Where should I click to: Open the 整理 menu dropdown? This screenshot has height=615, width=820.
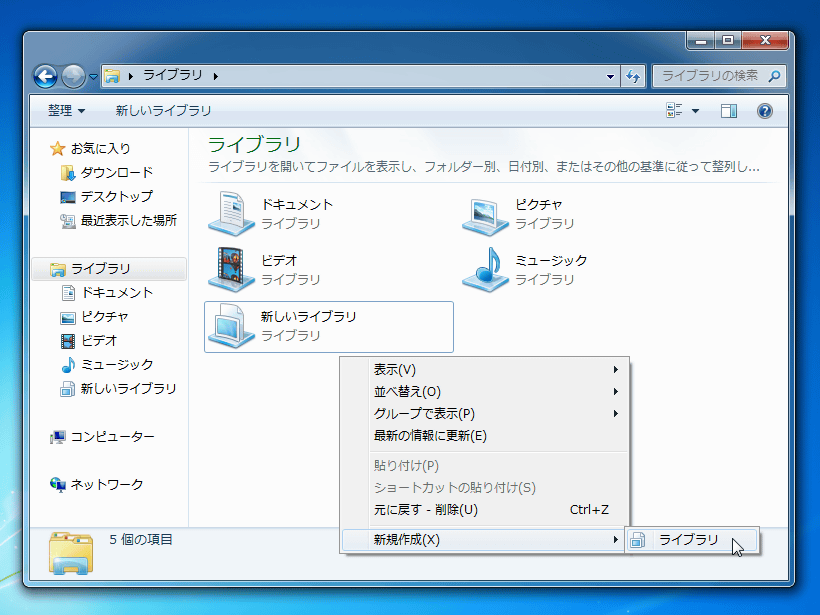pyautogui.click(x=66, y=110)
